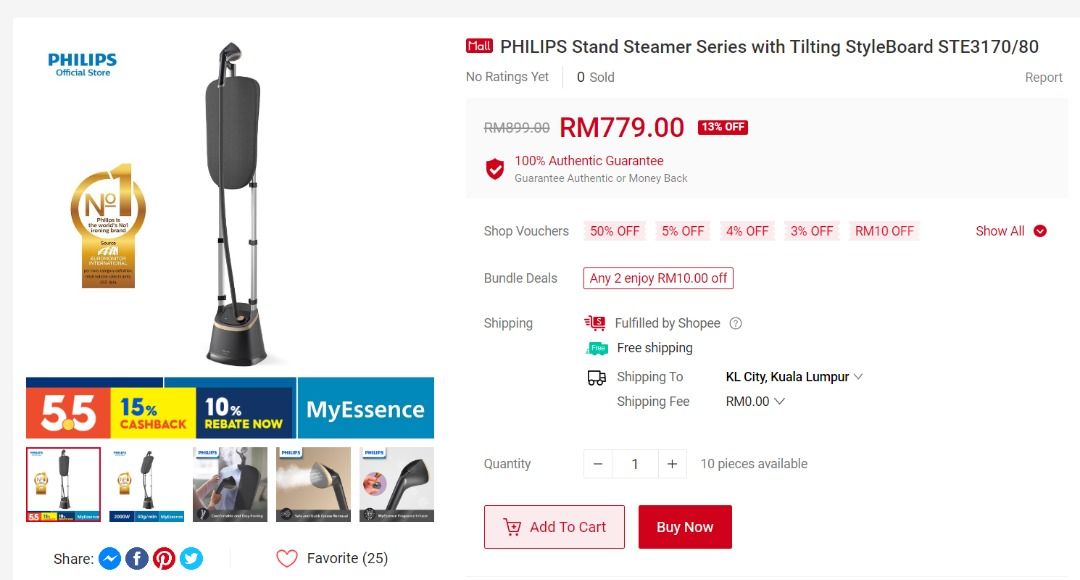This screenshot has height=580, width=1080.
Task: Decrease quantity with minus button
Action: click(598, 464)
